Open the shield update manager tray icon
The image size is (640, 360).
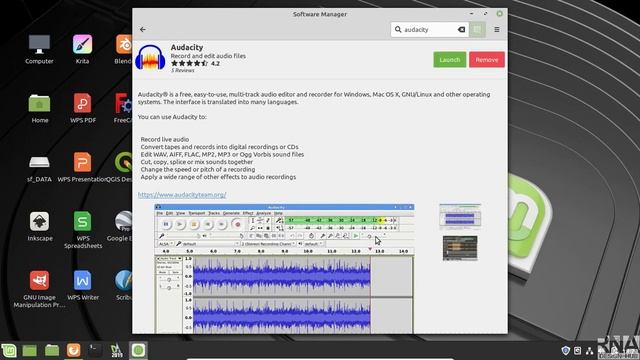point(566,350)
